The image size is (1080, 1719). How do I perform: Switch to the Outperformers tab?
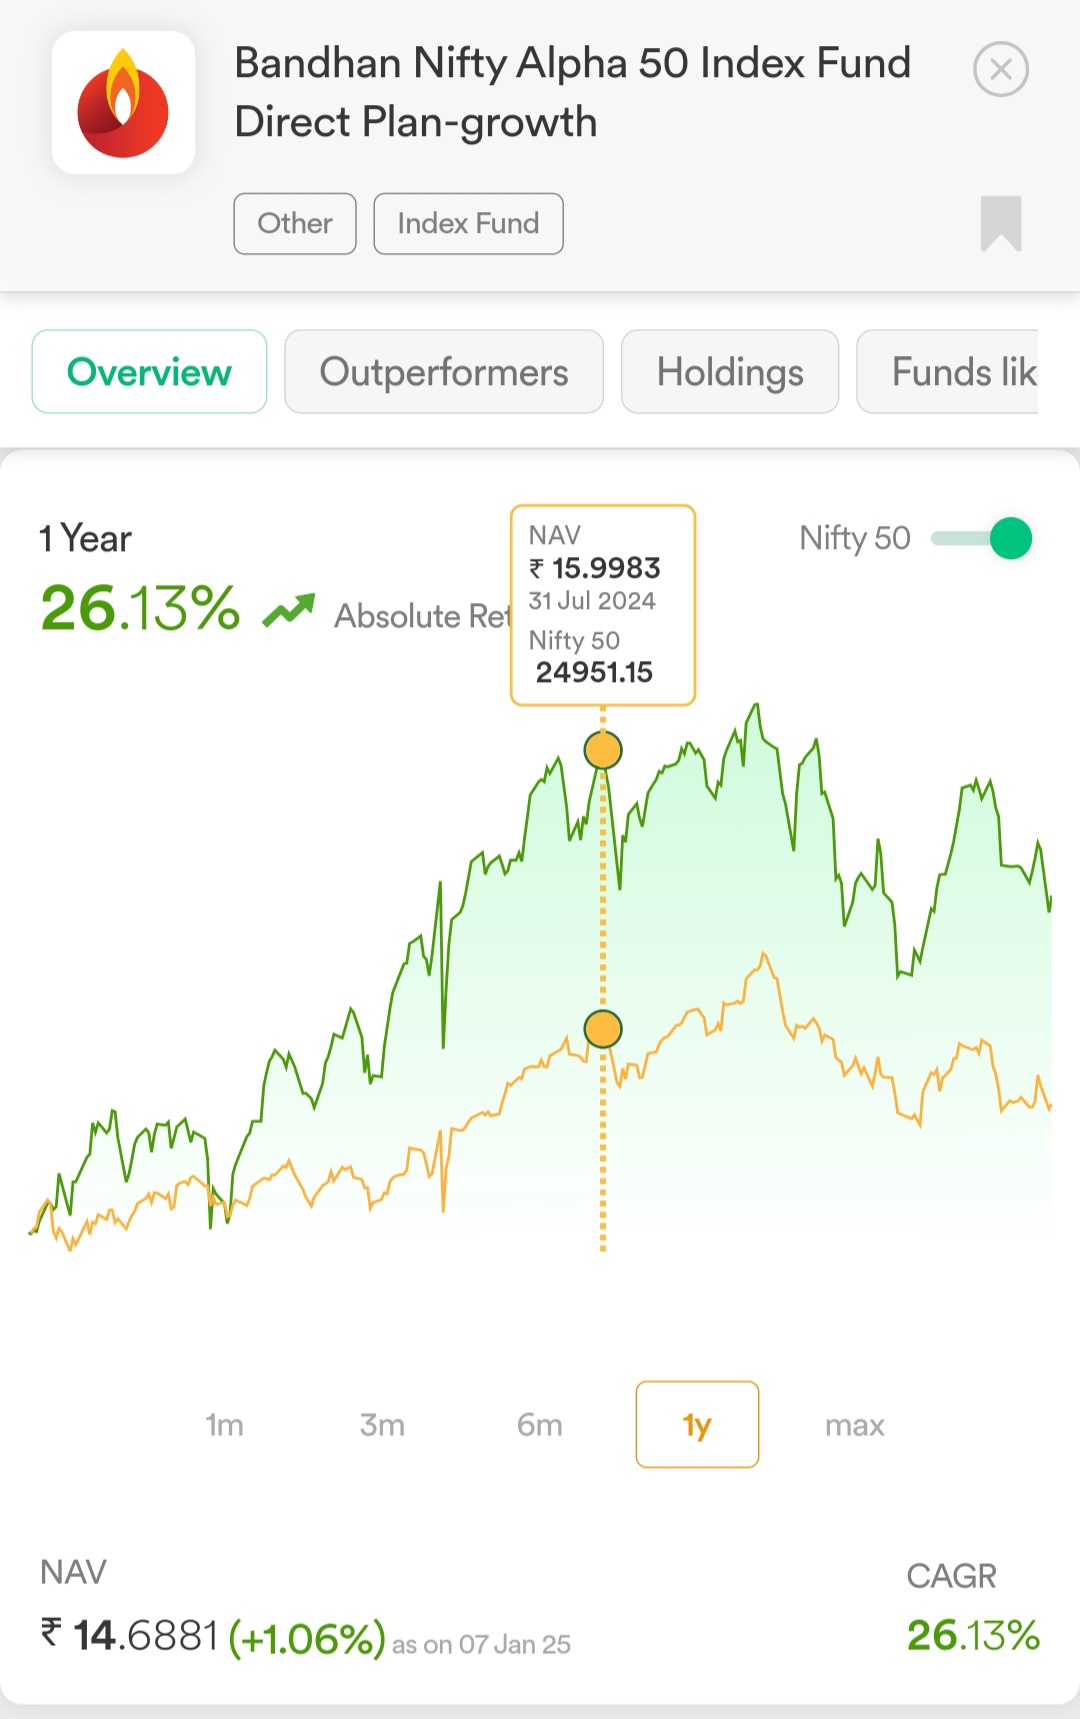click(x=444, y=371)
